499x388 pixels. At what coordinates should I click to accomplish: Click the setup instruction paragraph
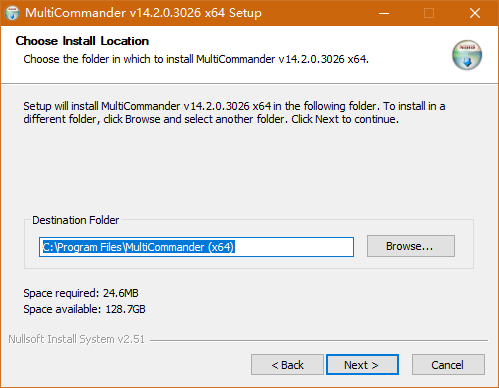234,113
